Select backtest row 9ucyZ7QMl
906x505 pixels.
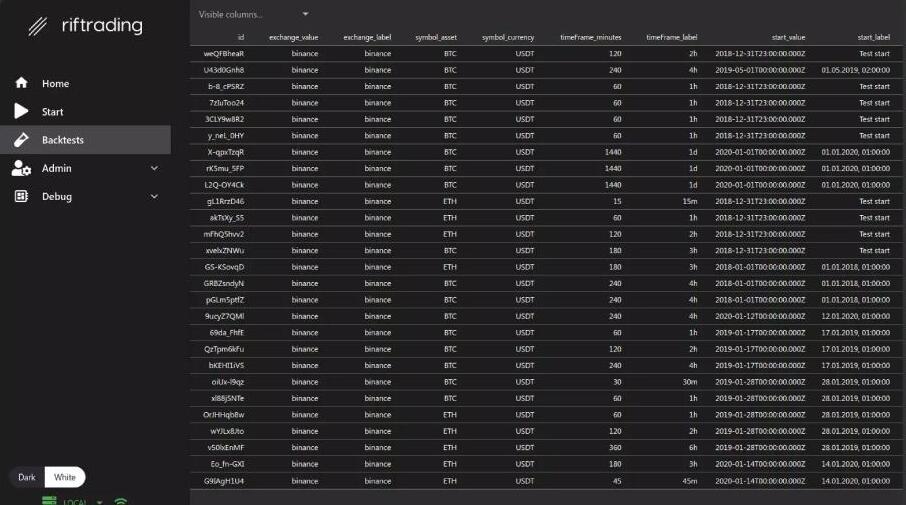click(x=546, y=316)
